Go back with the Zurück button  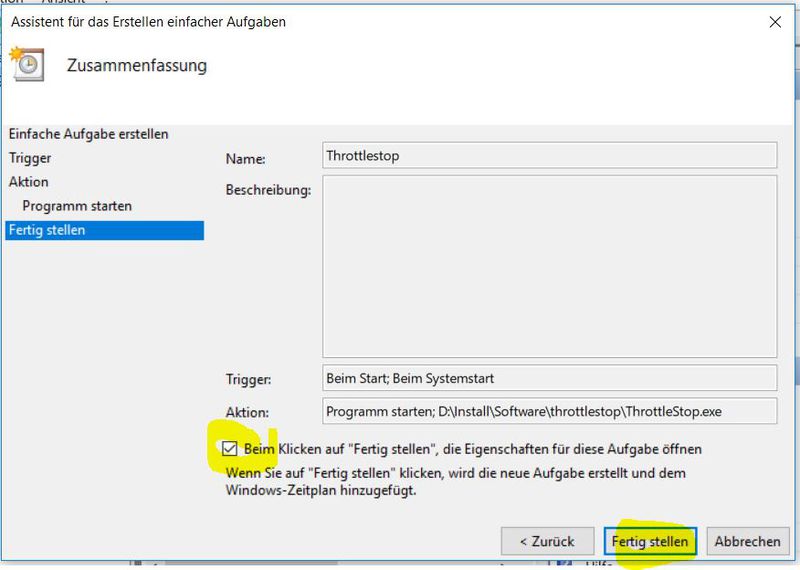point(547,541)
